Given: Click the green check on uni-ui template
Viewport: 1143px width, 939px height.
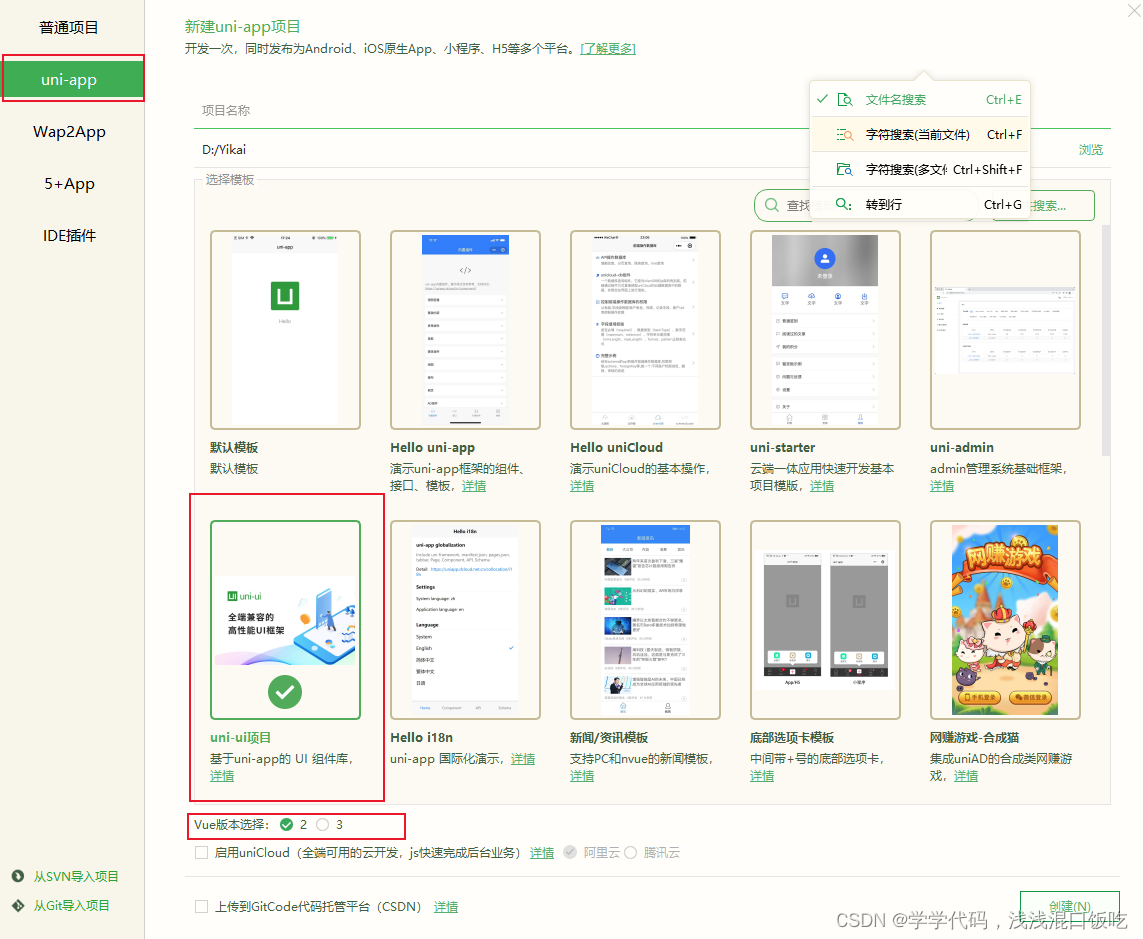Looking at the screenshot, I should pos(285,692).
